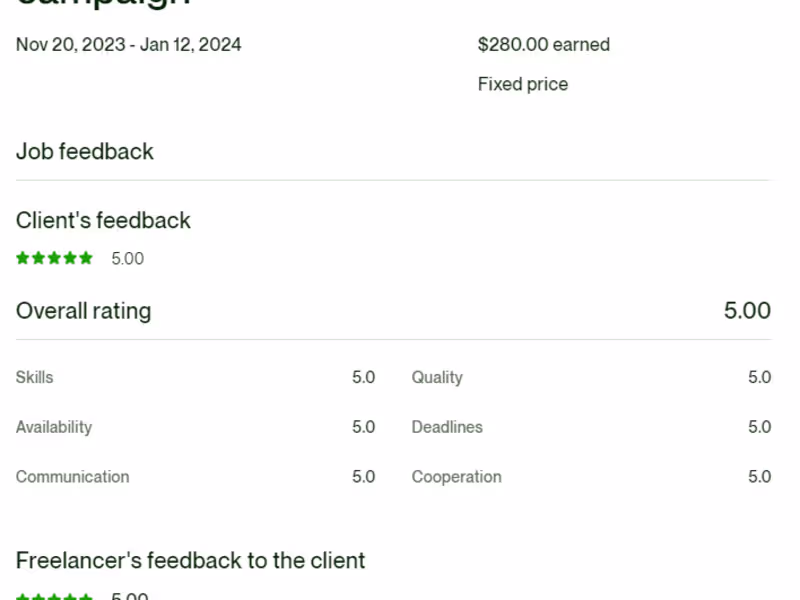Click the Nov 20, 2023 - Jan 12, 2024 date range
Image resolution: width=800 pixels, height=600 pixels.
[129, 45]
